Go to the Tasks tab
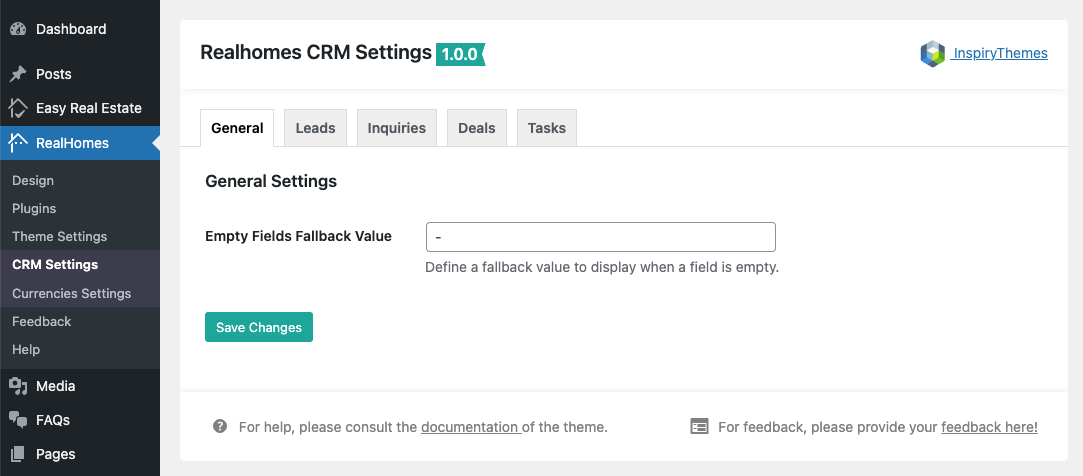 (546, 128)
